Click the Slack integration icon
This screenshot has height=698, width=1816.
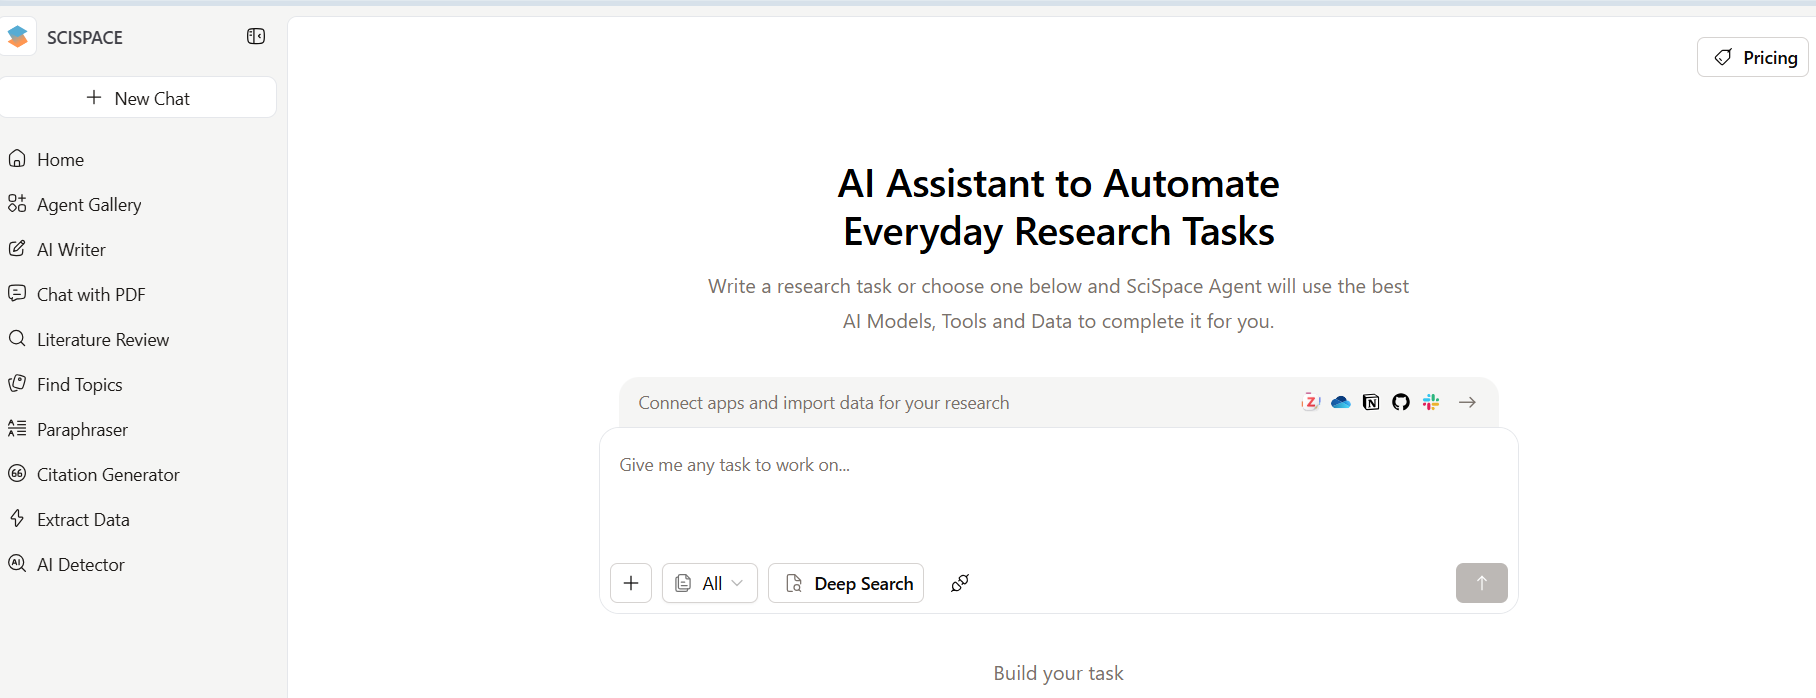(x=1431, y=402)
